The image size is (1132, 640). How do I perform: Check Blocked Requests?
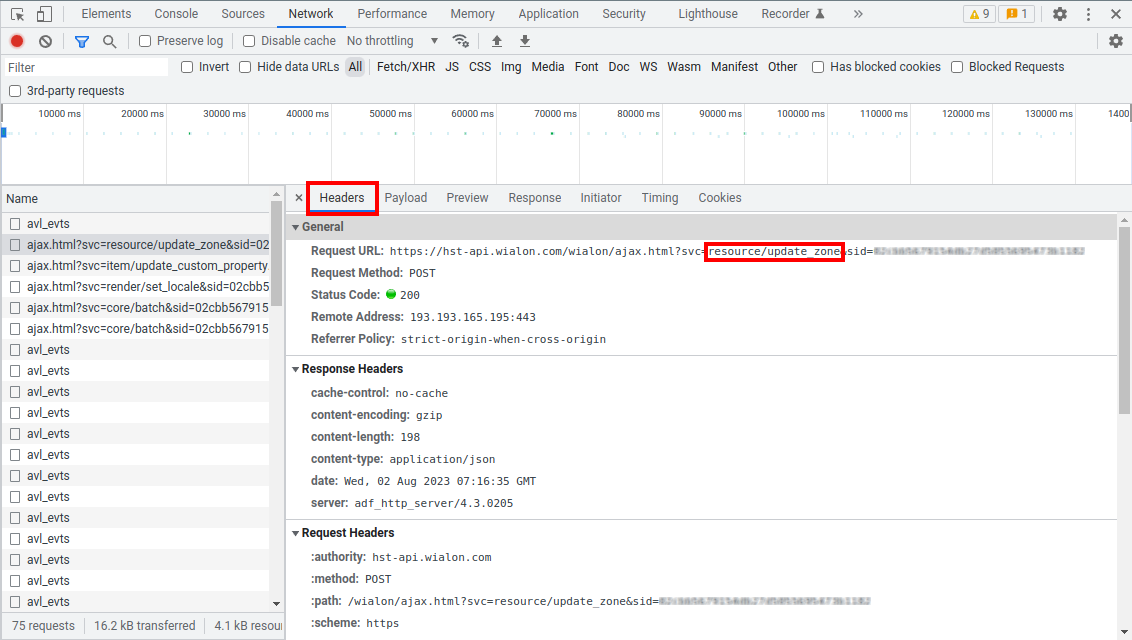point(957,67)
